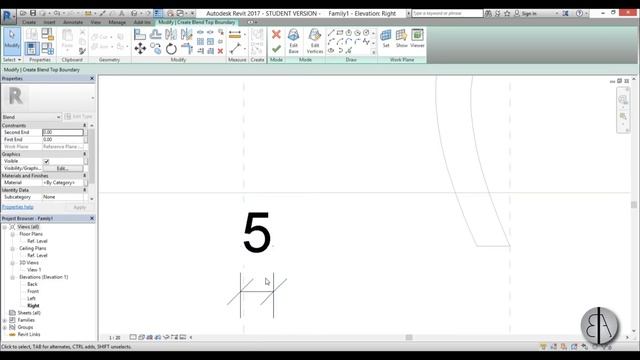
Task: Select the Offset tool
Action: [x=156, y=35]
